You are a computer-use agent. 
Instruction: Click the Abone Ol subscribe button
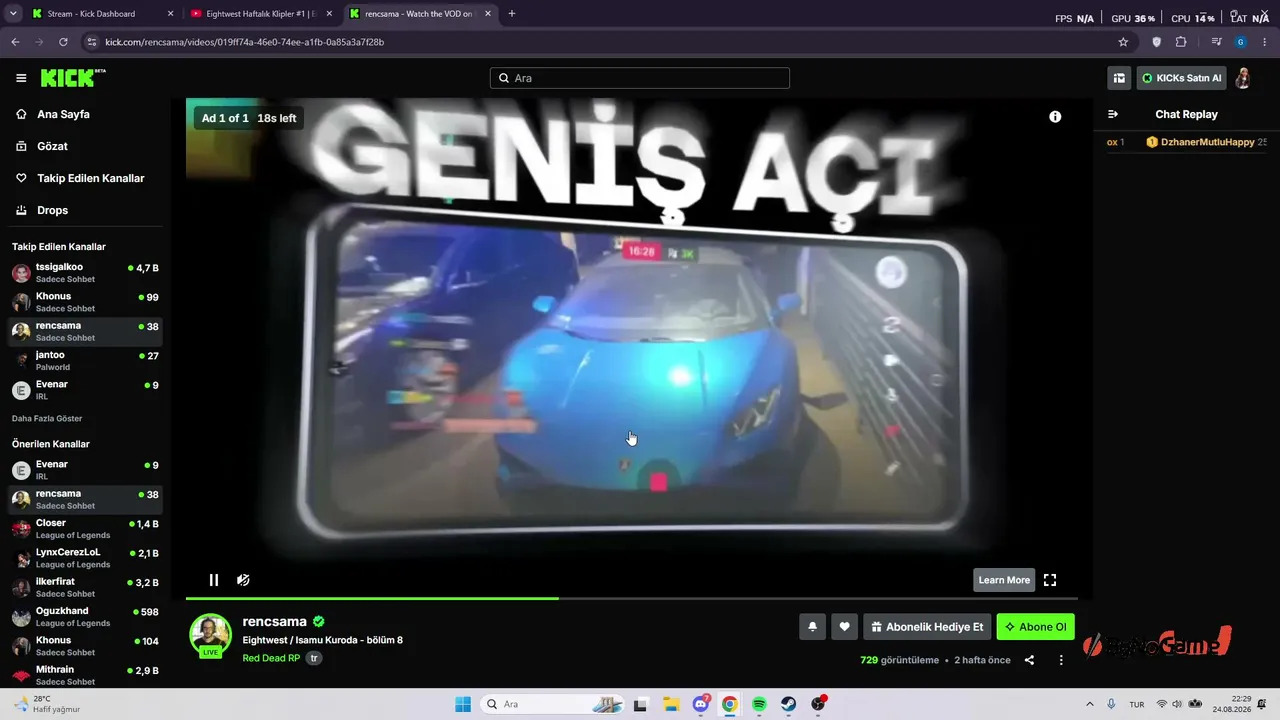tap(1036, 627)
